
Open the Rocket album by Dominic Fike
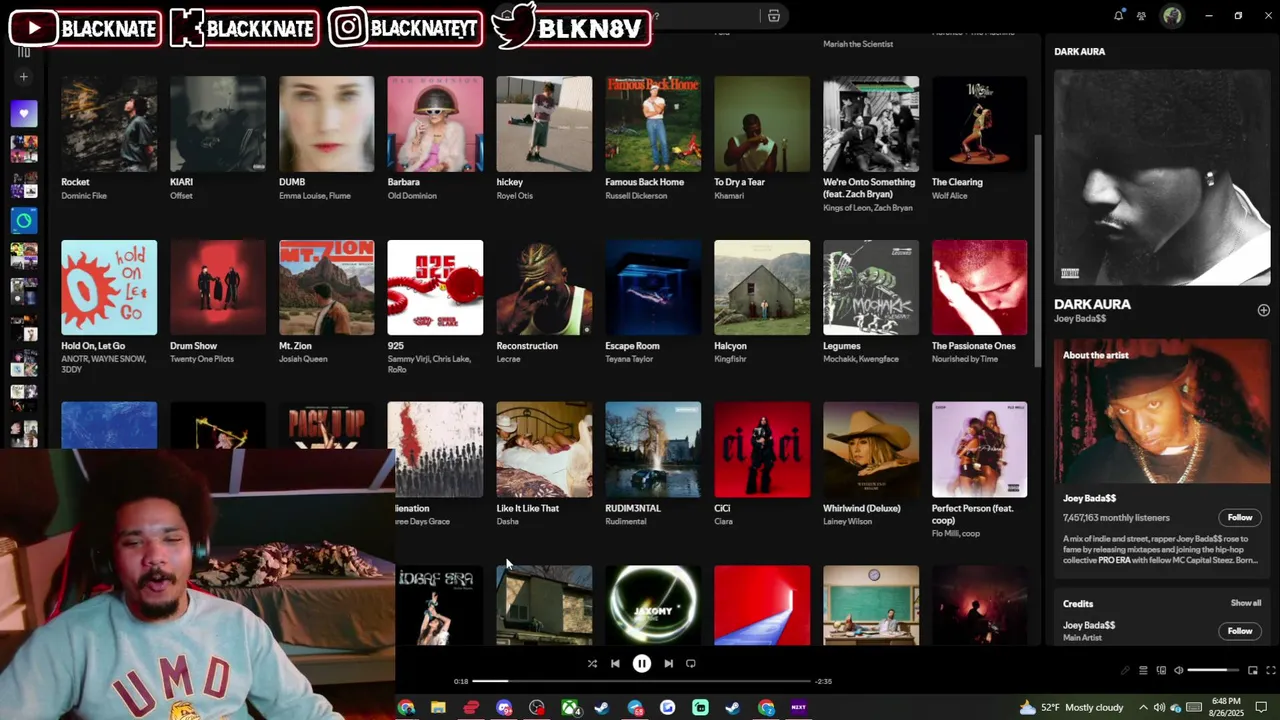(109, 124)
